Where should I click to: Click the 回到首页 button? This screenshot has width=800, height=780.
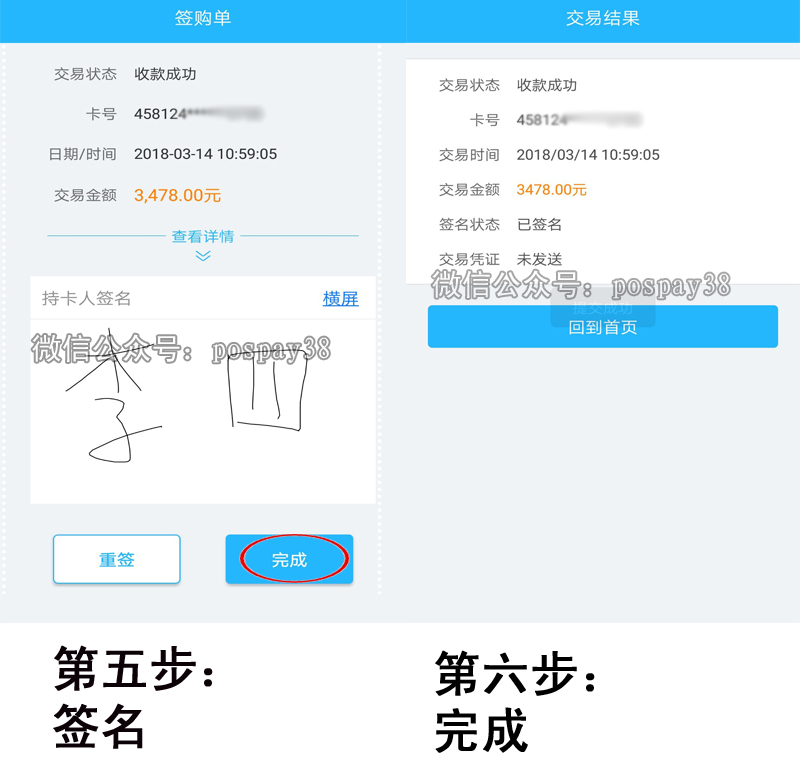tap(602, 328)
